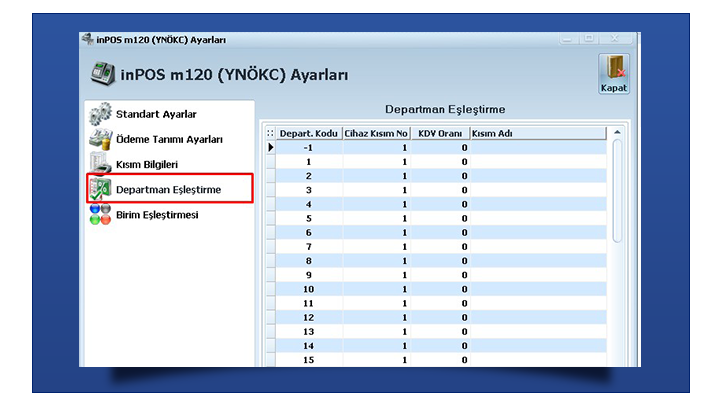Click the Cihaz Kısım No column header
Screen dimensions: 702x396
pyautogui.click(x=377, y=133)
